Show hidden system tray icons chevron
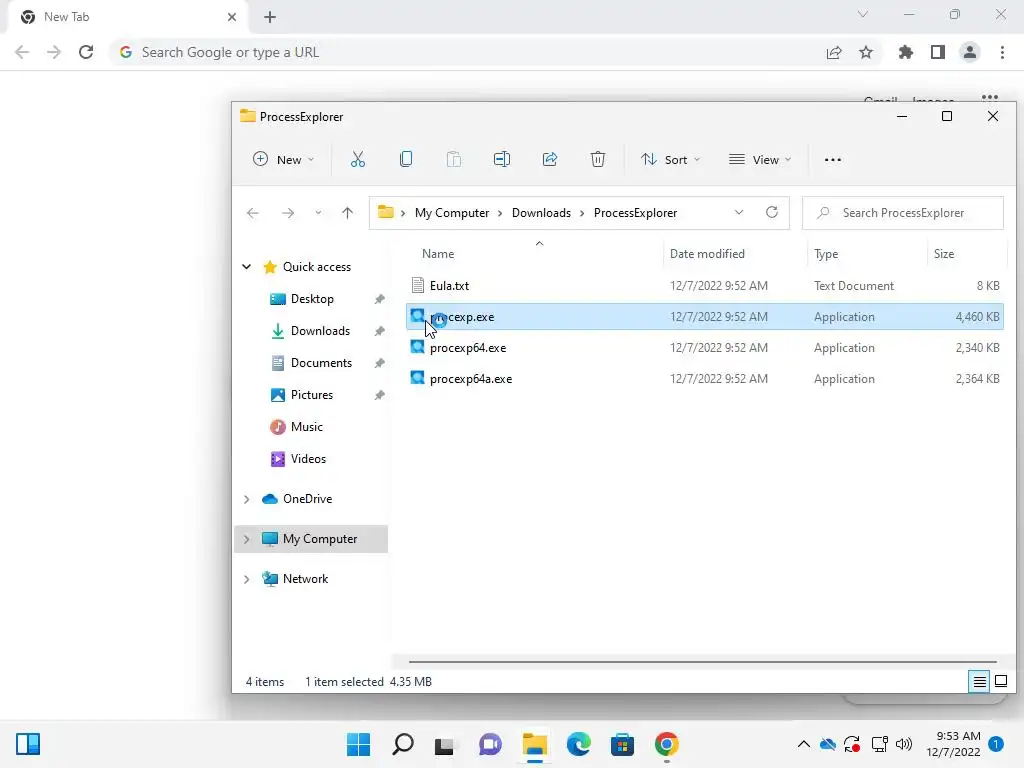This screenshot has height=768, width=1024. (x=804, y=744)
